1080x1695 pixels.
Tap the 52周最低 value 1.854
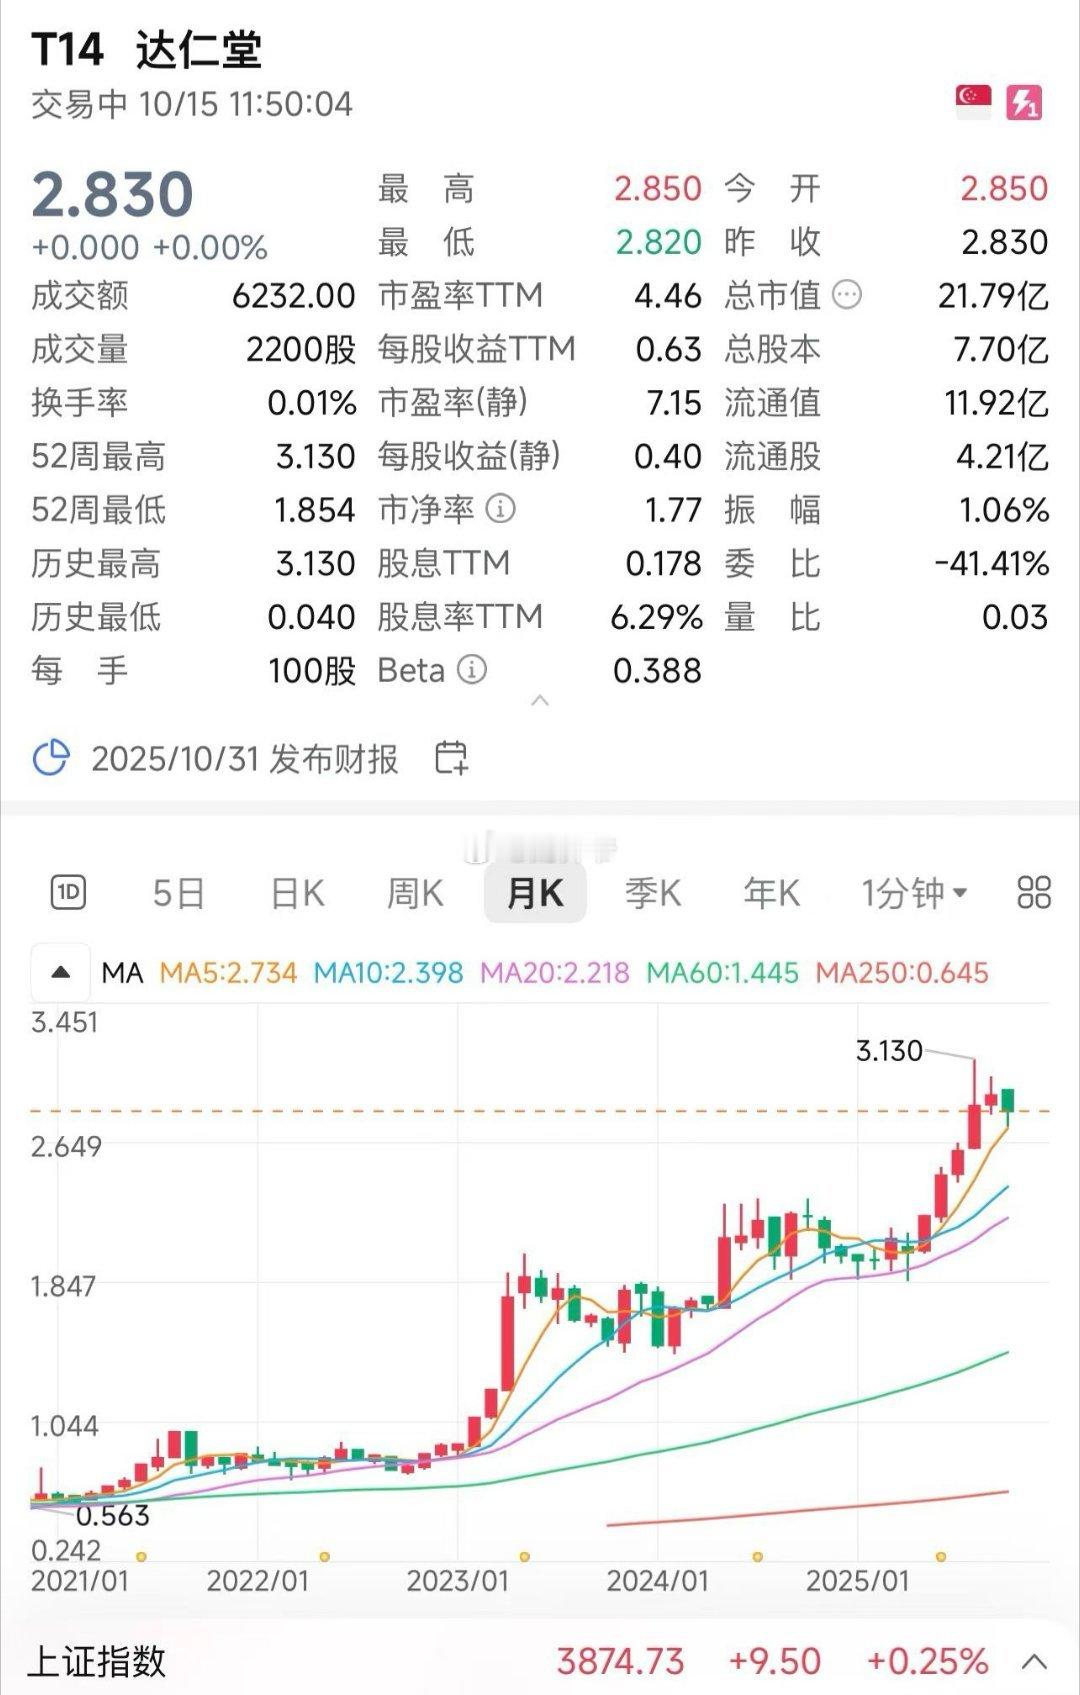(x=315, y=509)
